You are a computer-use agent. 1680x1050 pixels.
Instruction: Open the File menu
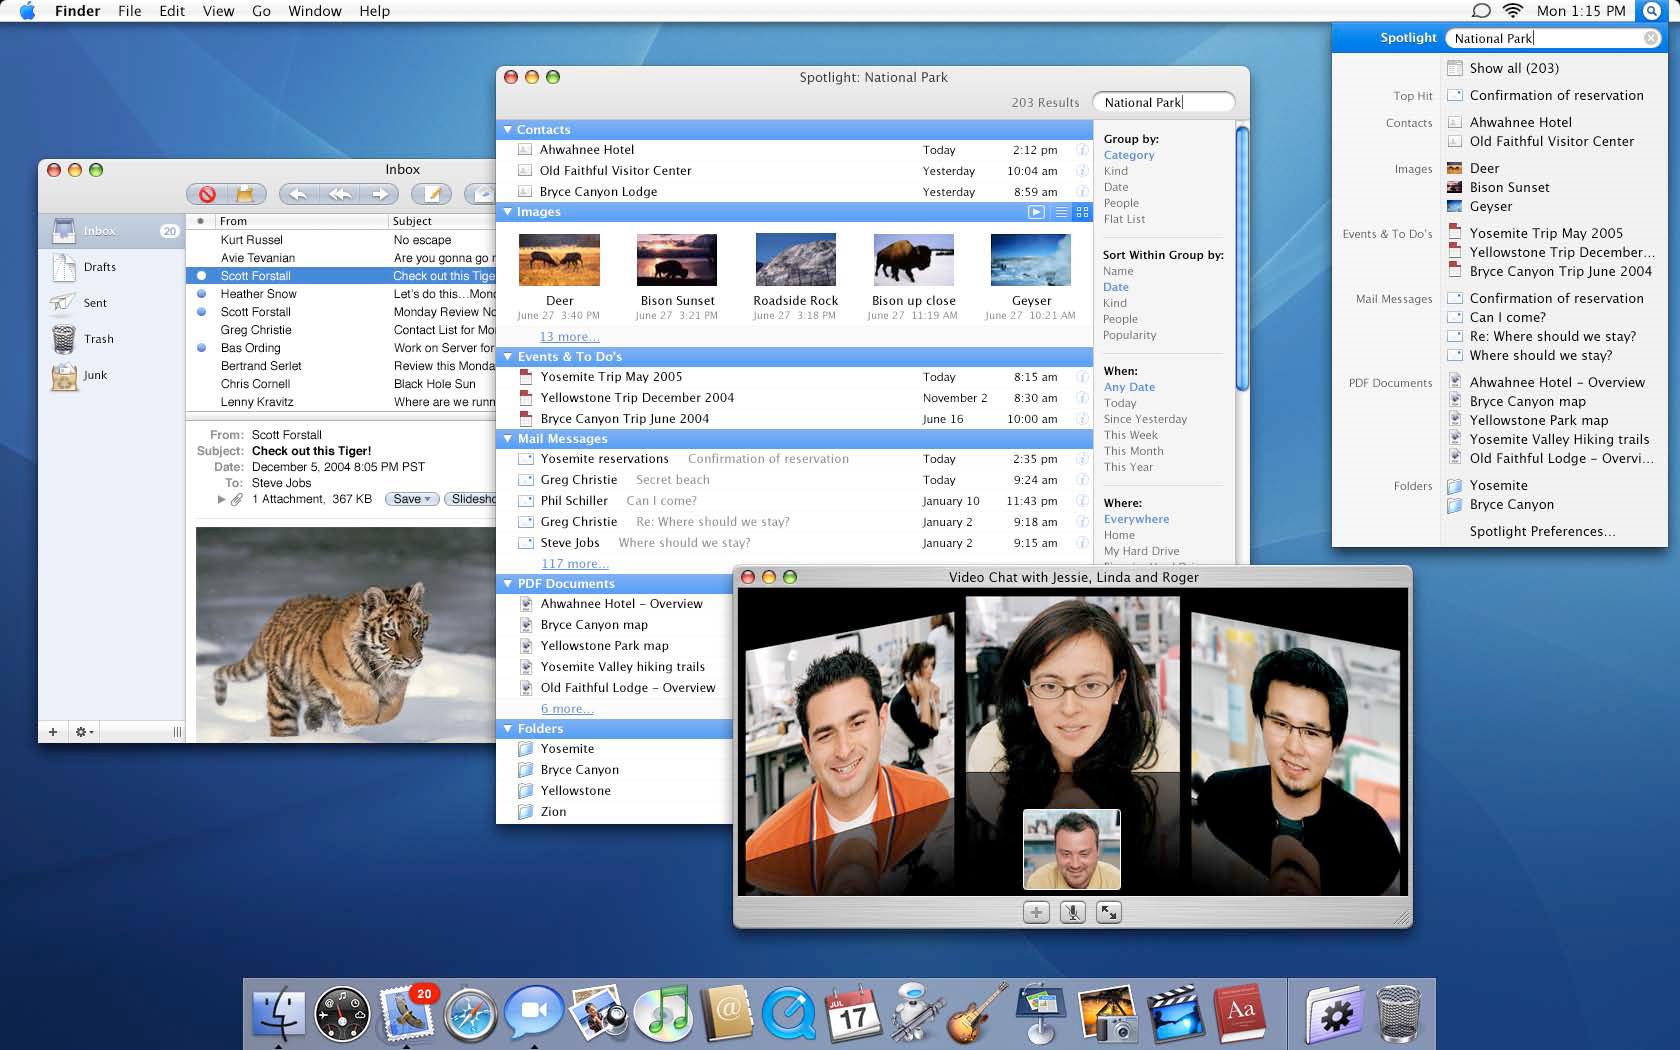[x=130, y=11]
